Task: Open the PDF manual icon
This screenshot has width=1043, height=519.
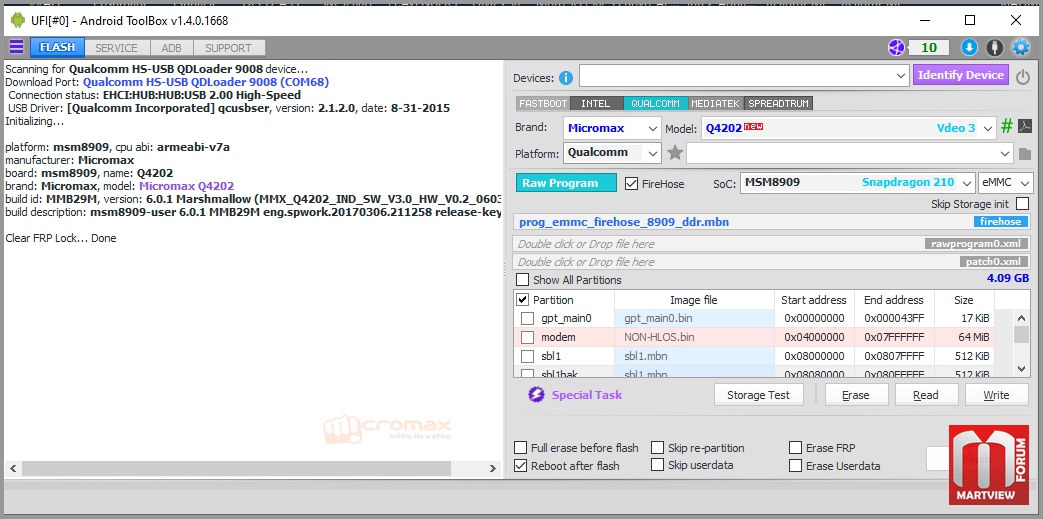Action: click(x=1026, y=127)
